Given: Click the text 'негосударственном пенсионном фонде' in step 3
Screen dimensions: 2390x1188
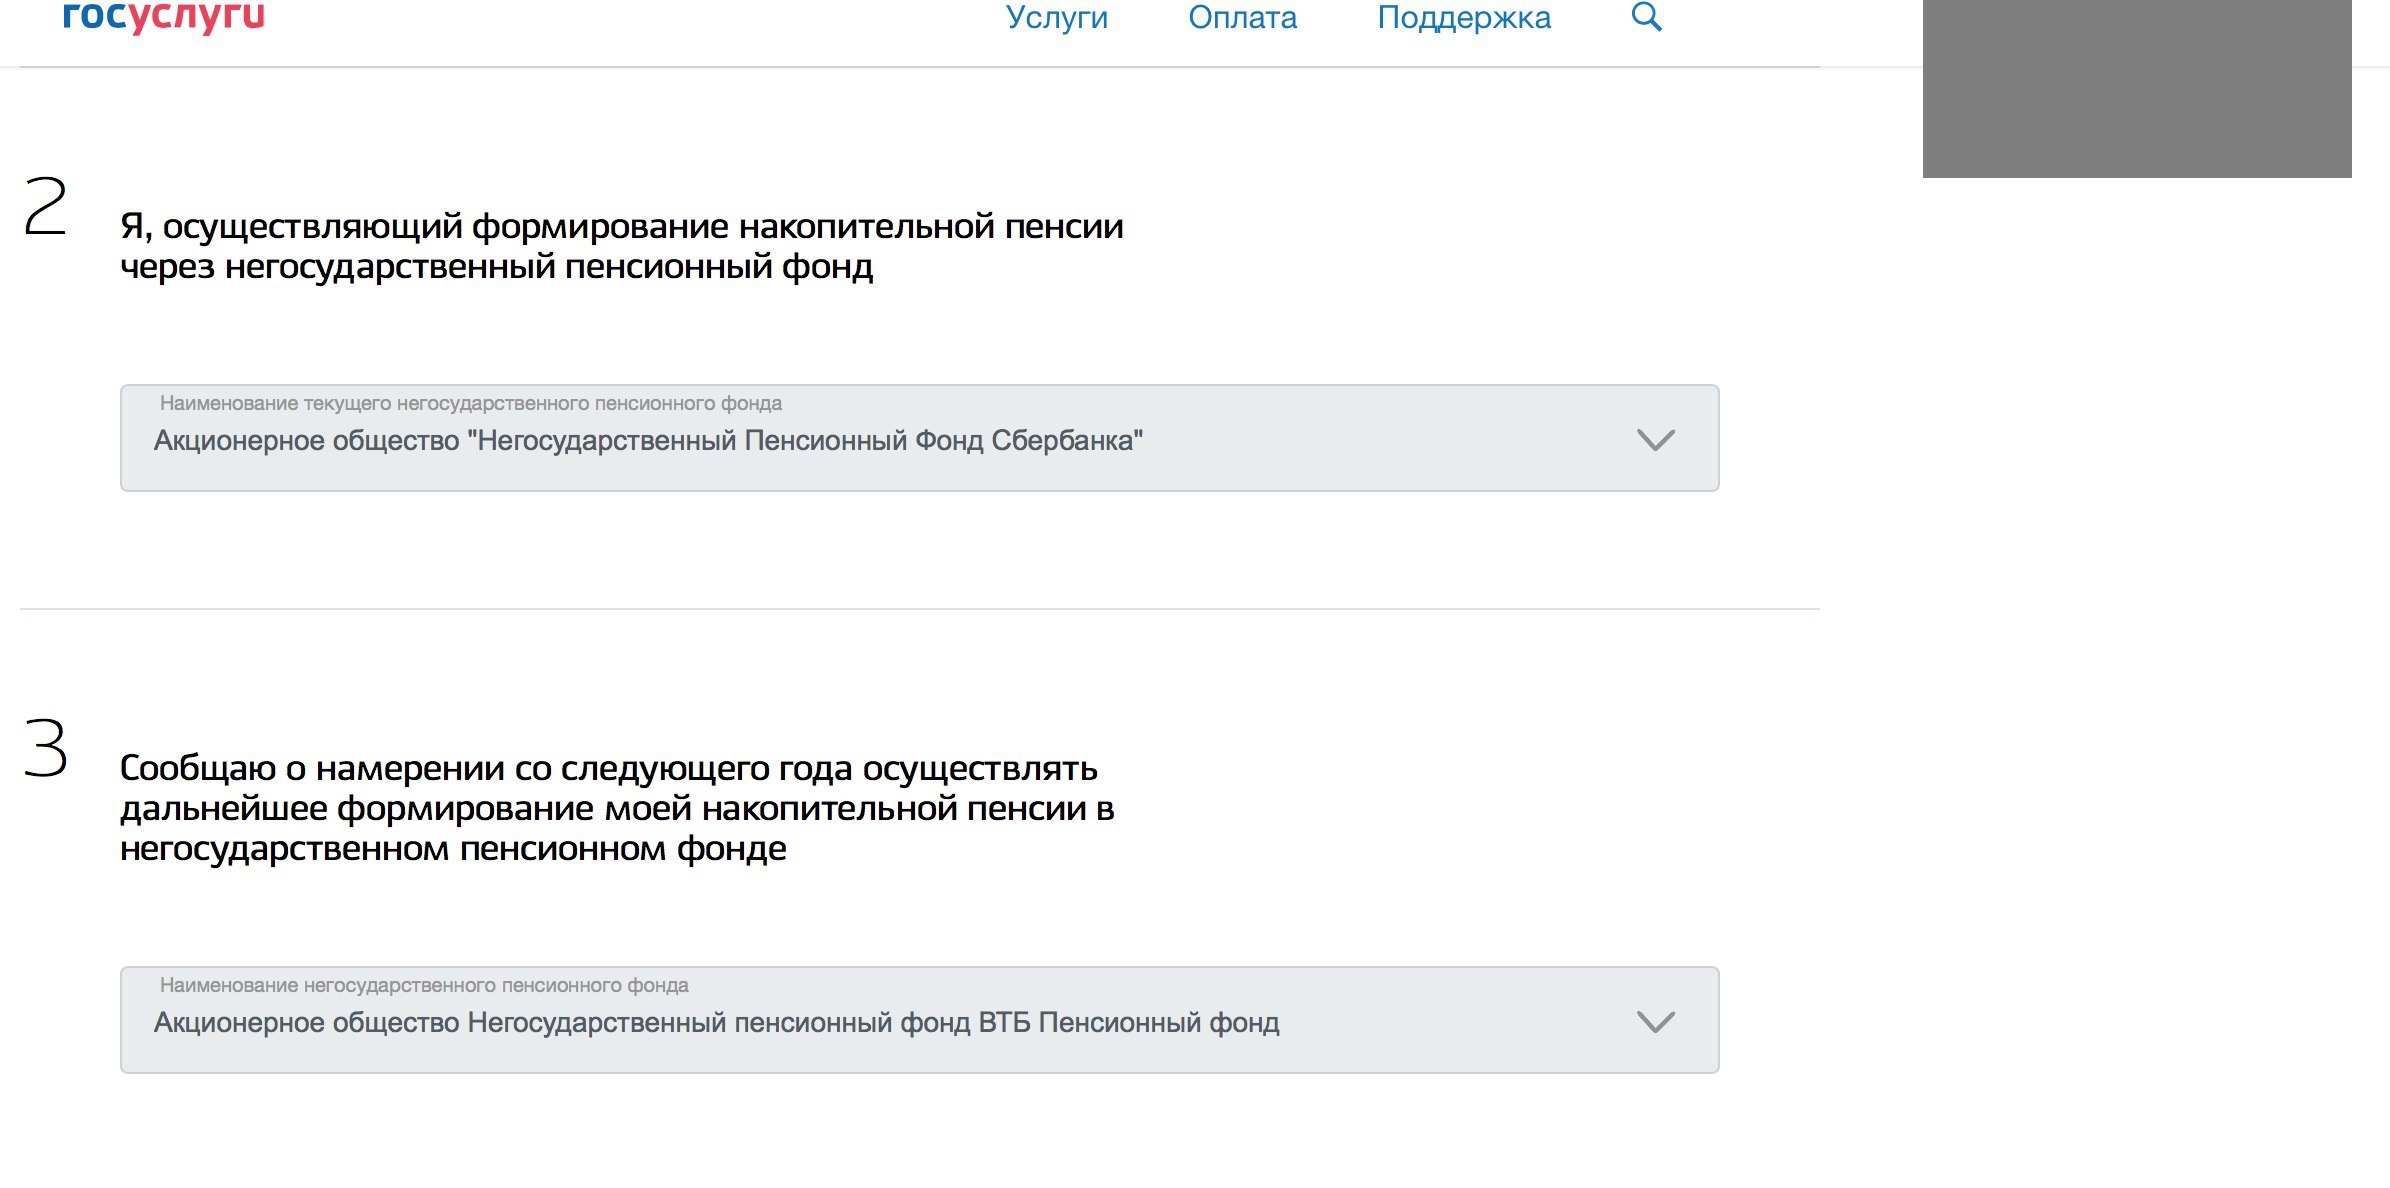Looking at the screenshot, I should pyautogui.click(x=452, y=849).
